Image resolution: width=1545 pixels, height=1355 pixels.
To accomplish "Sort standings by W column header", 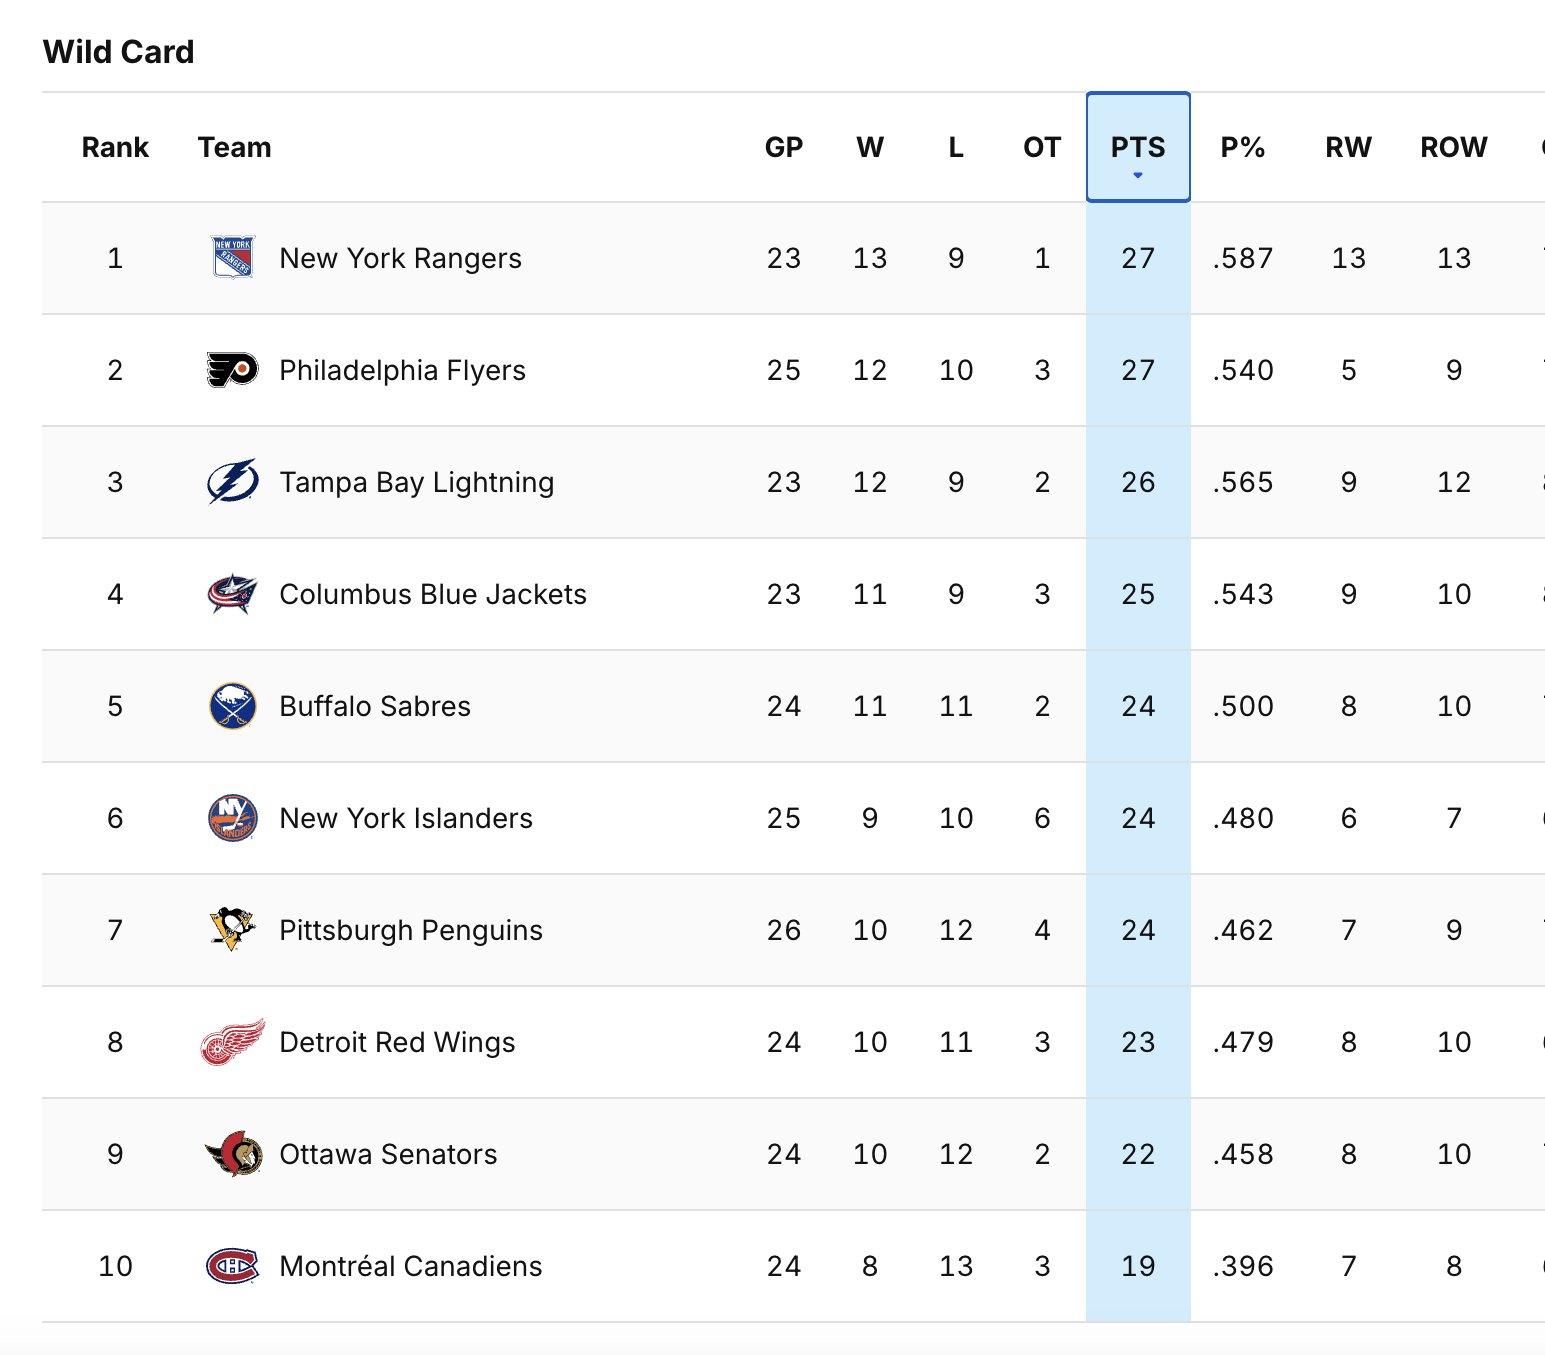I will (870, 148).
